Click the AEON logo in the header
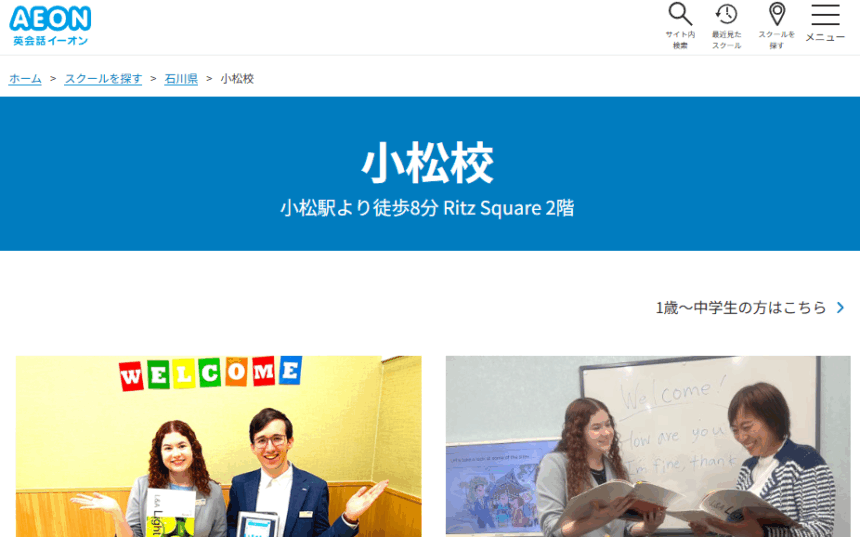Screen dimensions: 860x537 [x=50, y=18]
